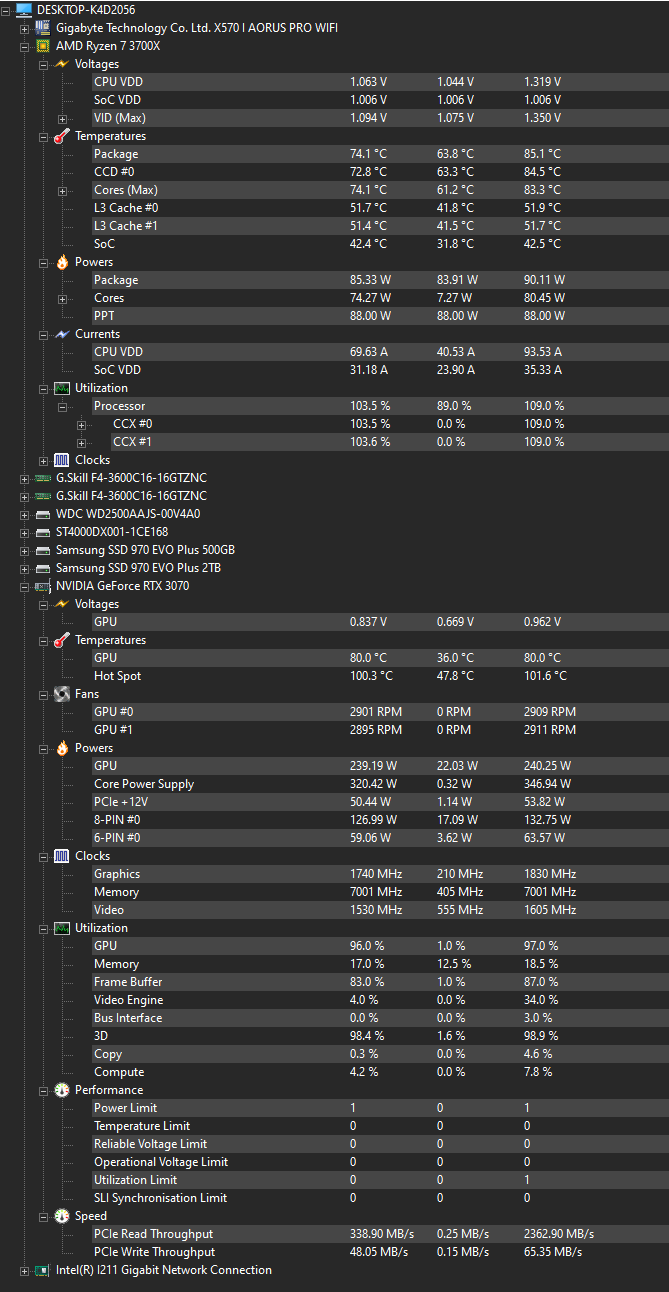Click the thermometer icon under the RTX 3070
The height and width of the screenshot is (1292, 669).
point(62,640)
